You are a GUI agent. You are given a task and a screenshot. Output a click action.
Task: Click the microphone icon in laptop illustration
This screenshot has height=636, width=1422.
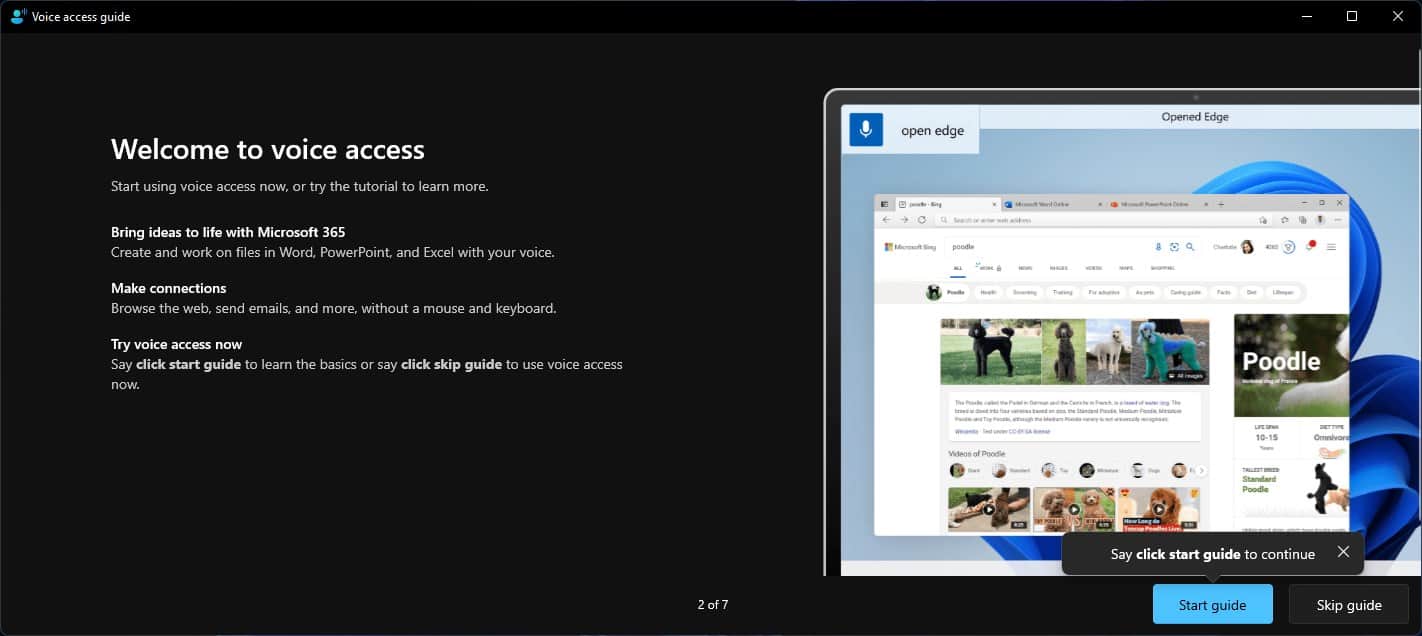tap(866, 130)
